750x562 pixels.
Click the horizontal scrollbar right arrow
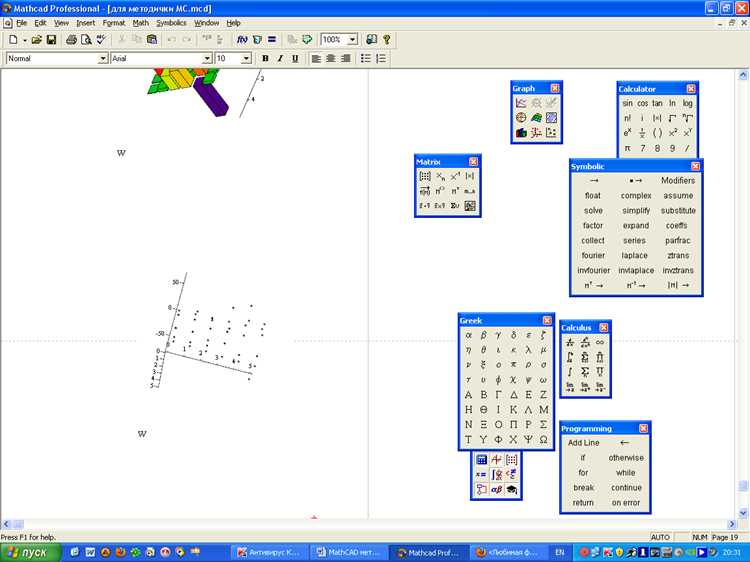click(x=731, y=524)
